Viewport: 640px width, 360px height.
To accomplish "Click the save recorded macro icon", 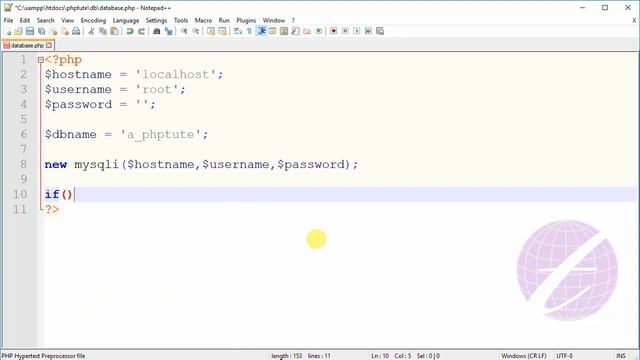I will pyautogui.click(x=380, y=31).
